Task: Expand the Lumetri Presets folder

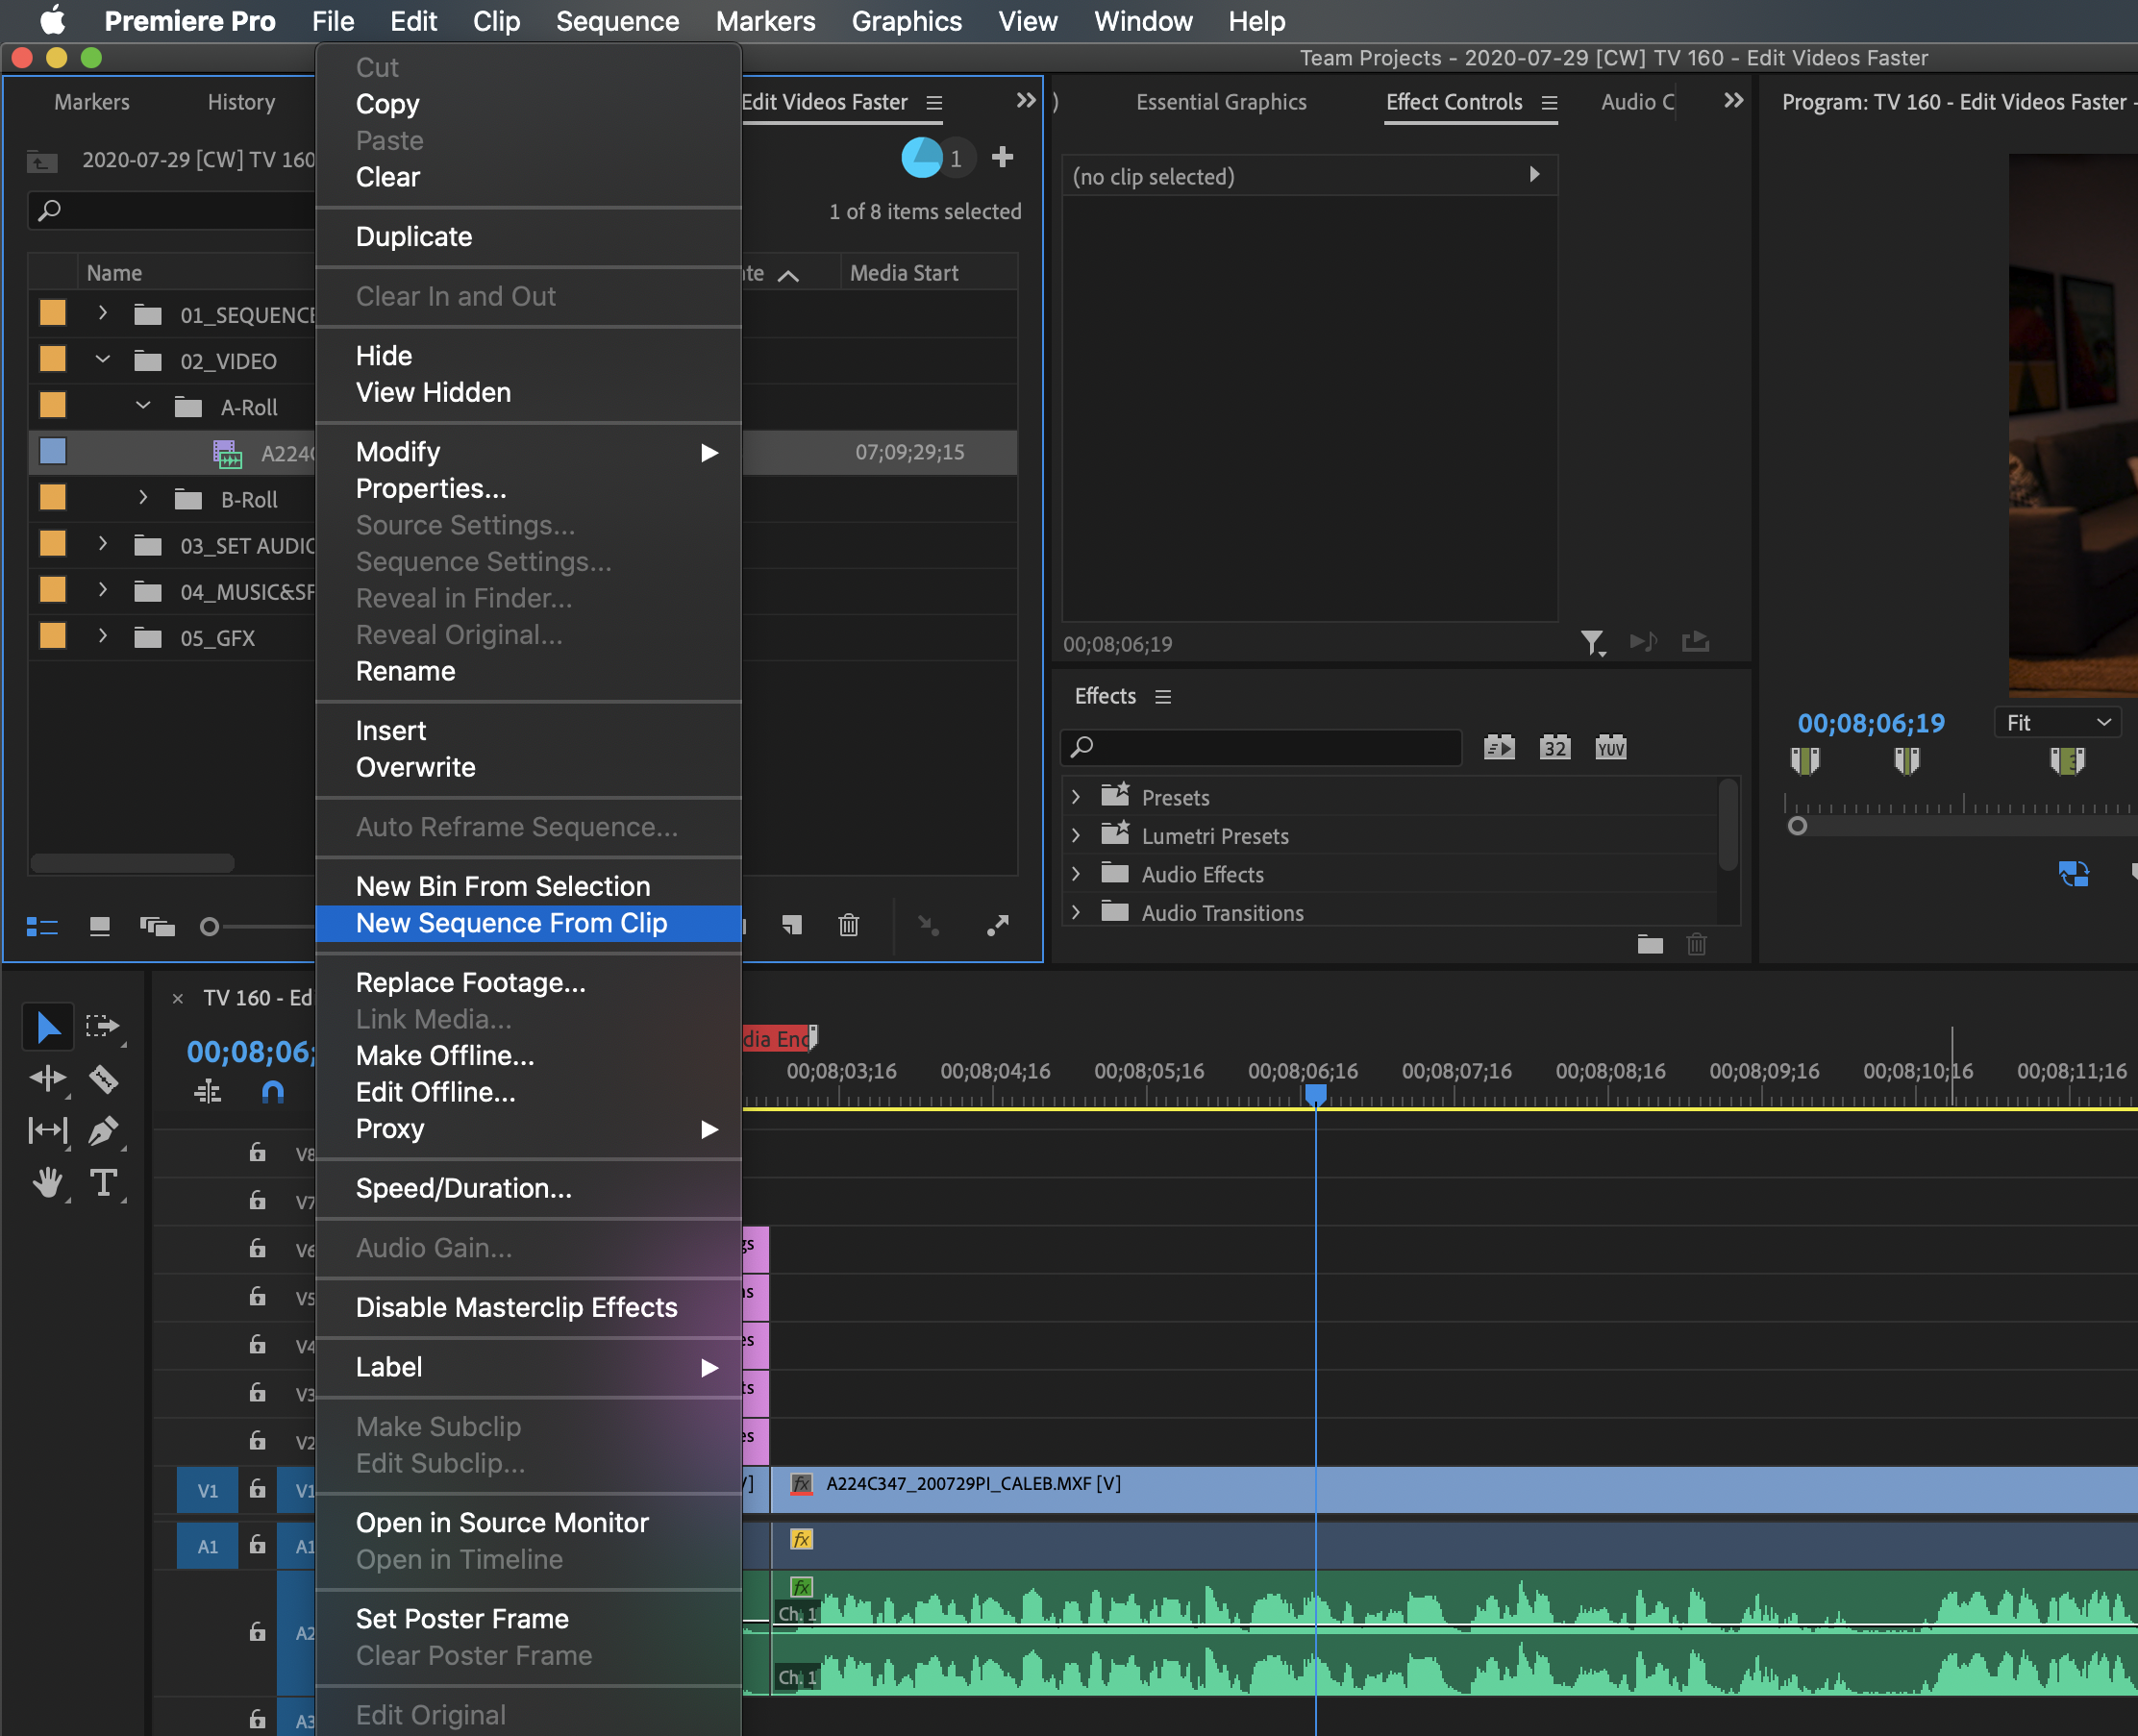Action: 1076,835
